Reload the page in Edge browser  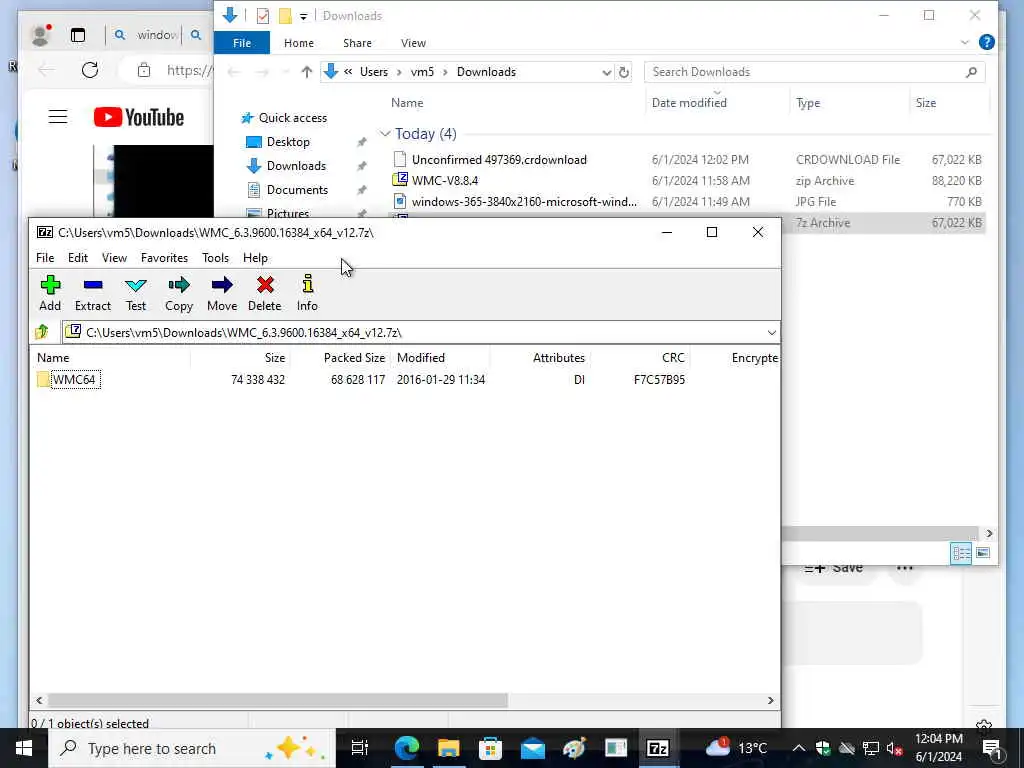click(89, 70)
